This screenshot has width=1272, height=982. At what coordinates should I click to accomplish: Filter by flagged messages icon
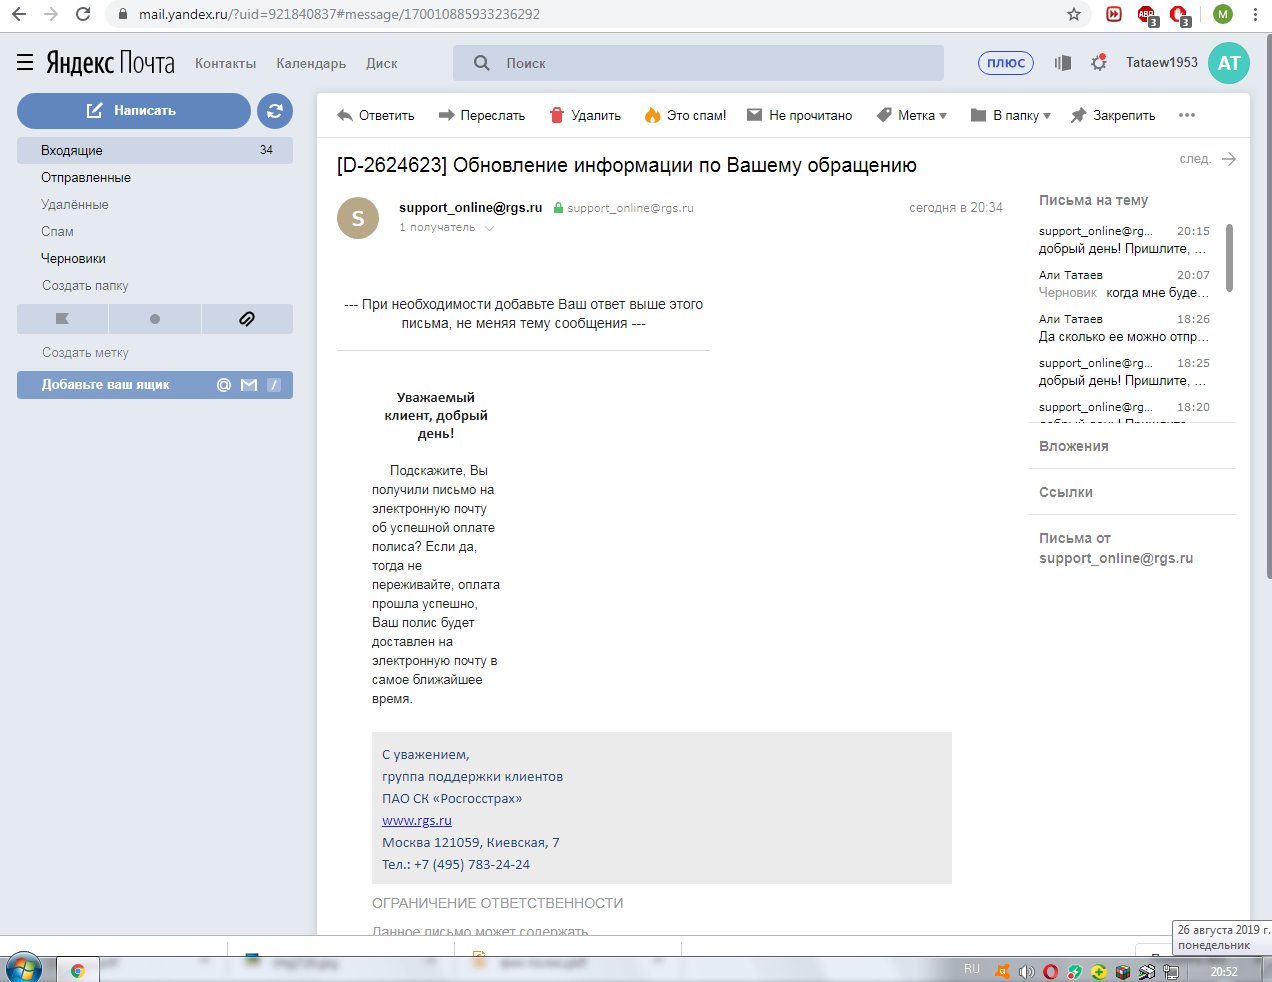click(x=62, y=319)
